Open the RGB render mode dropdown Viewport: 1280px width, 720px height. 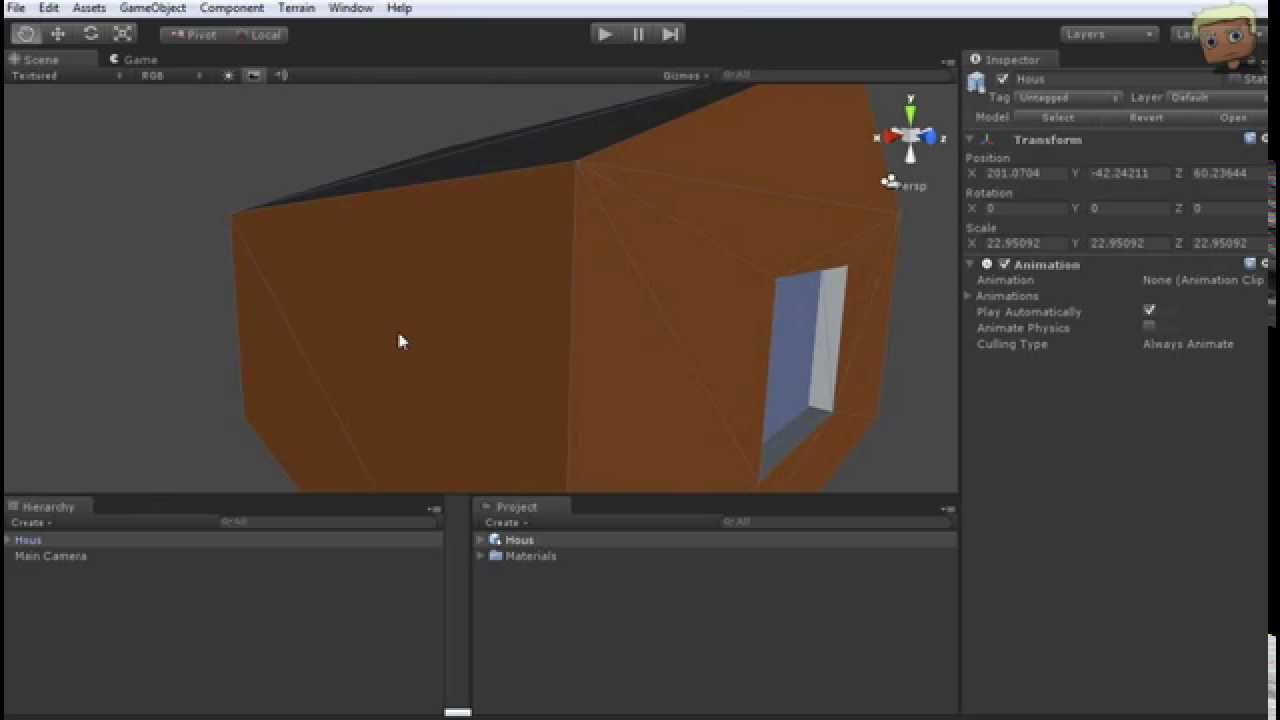(x=170, y=75)
